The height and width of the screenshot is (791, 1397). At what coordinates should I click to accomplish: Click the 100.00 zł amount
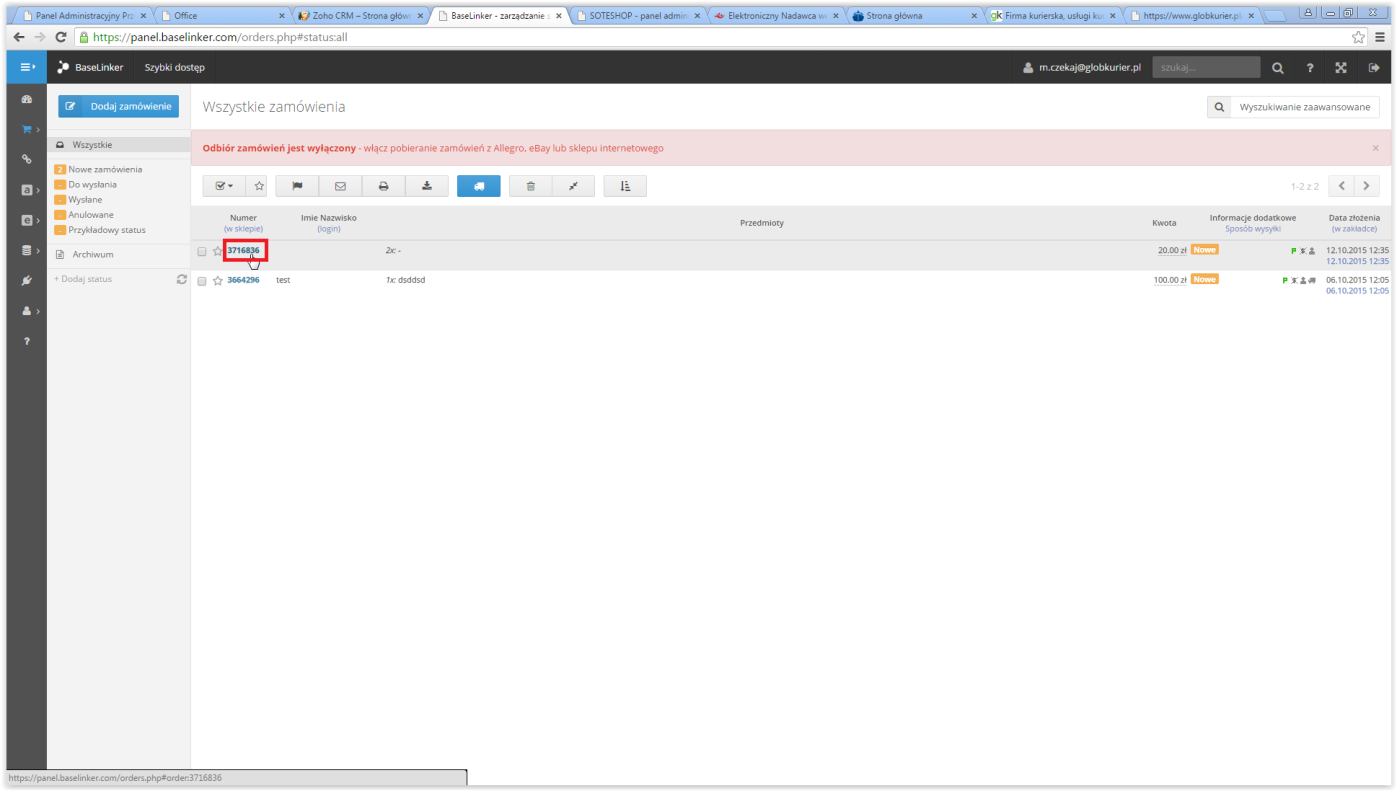click(1170, 280)
